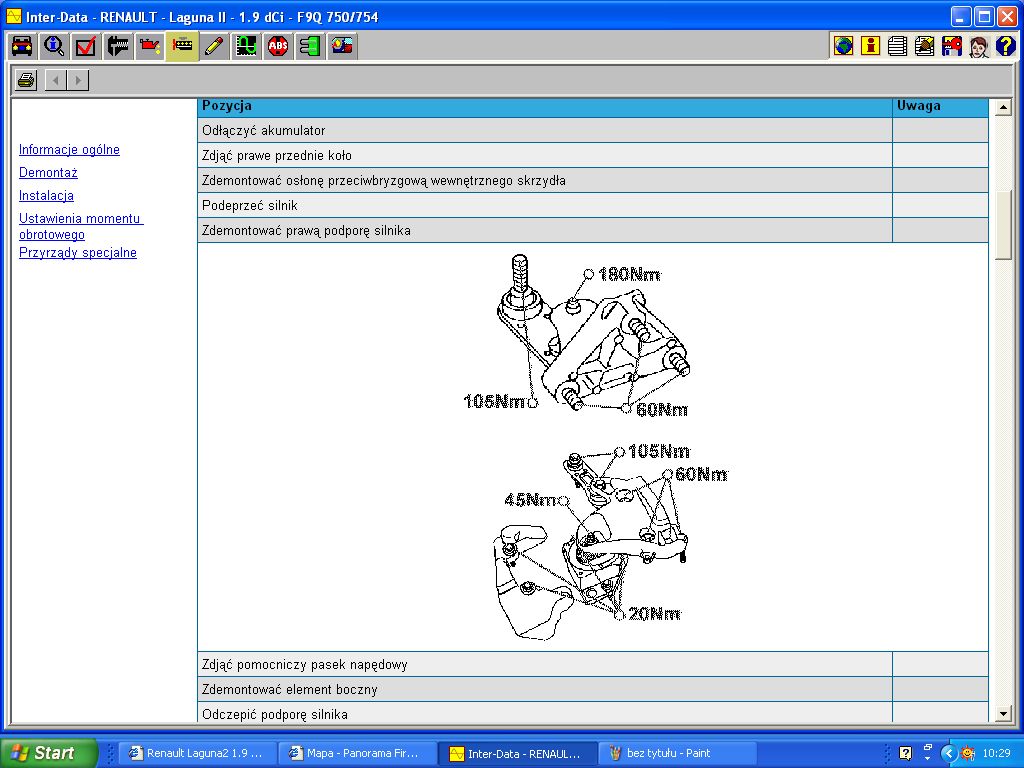
Task: Click the 'Pozycja' column header
Action: pos(545,107)
